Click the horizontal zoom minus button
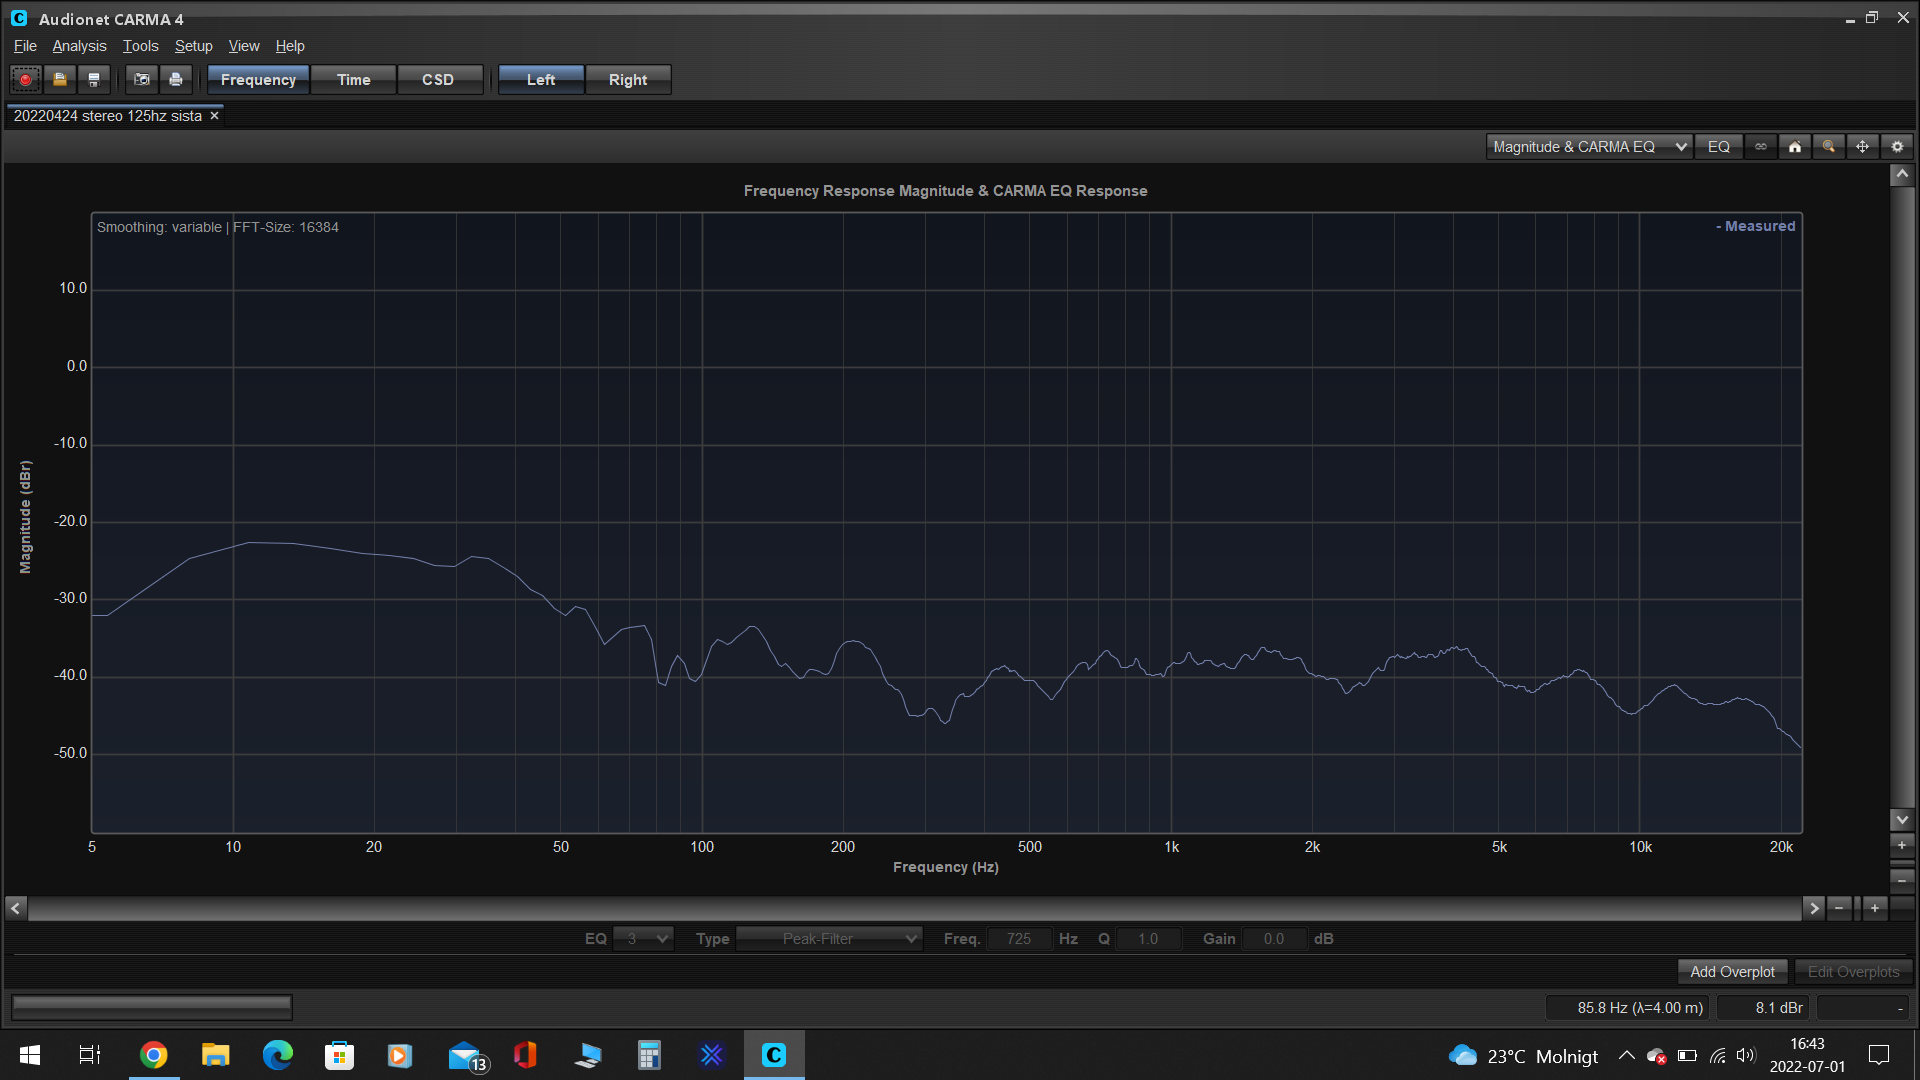The height and width of the screenshot is (1080, 1920). point(1839,908)
